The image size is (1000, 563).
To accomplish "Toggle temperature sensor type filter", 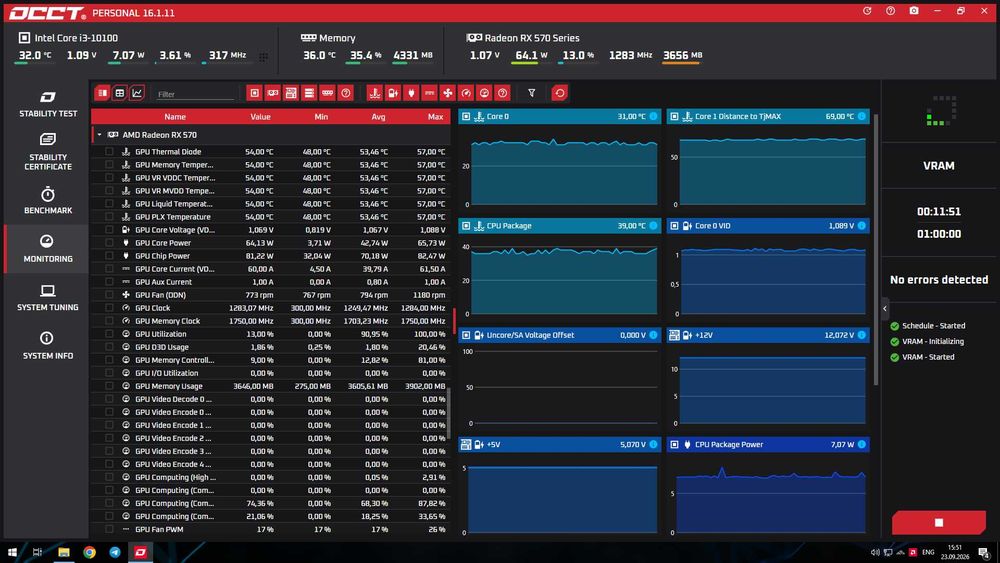I will (375, 93).
